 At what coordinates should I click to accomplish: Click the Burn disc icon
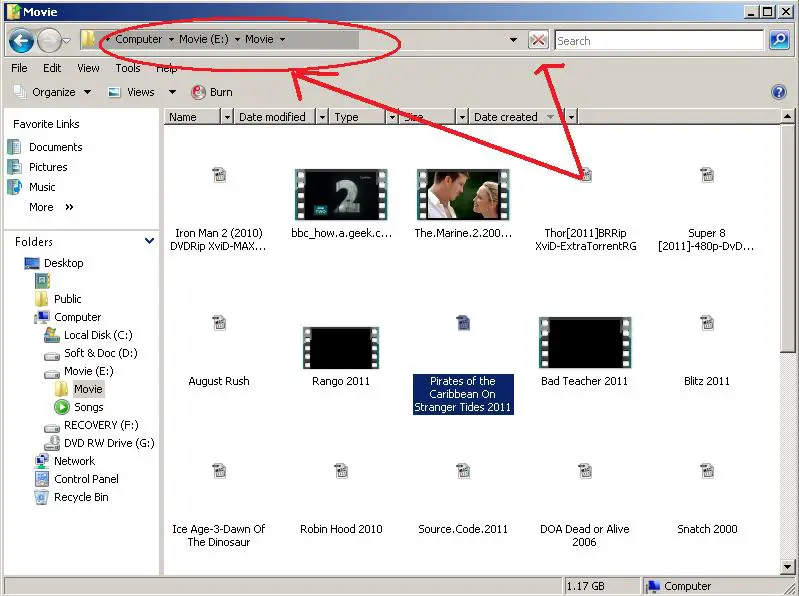pos(198,92)
